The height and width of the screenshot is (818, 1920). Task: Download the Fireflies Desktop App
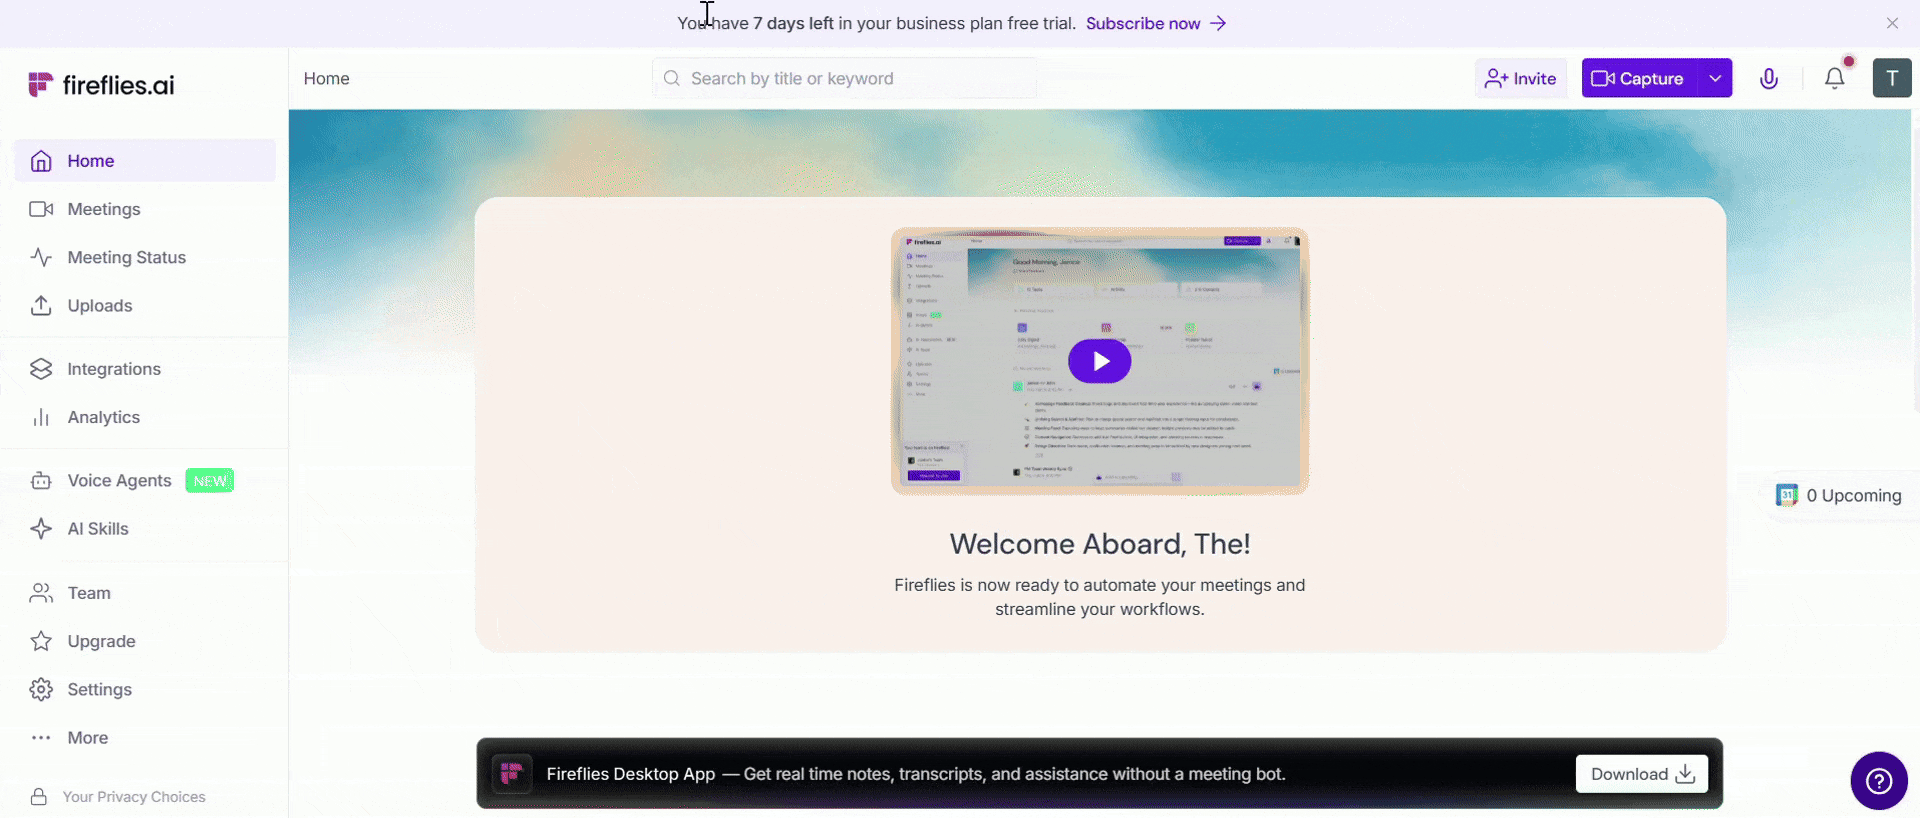coord(1642,774)
